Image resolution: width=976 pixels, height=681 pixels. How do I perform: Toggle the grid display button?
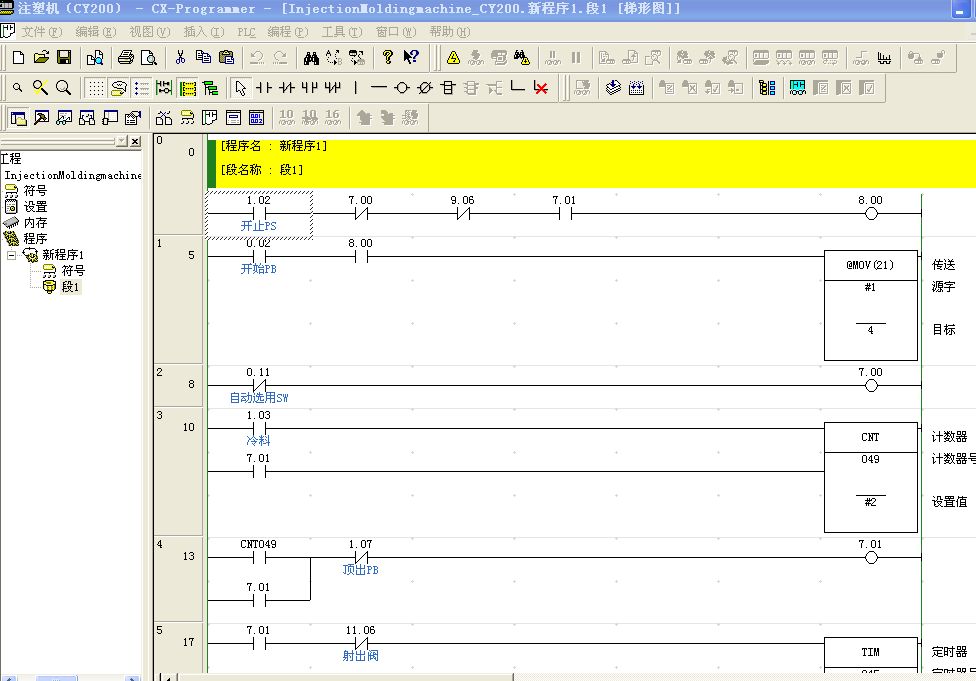[95, 88]
